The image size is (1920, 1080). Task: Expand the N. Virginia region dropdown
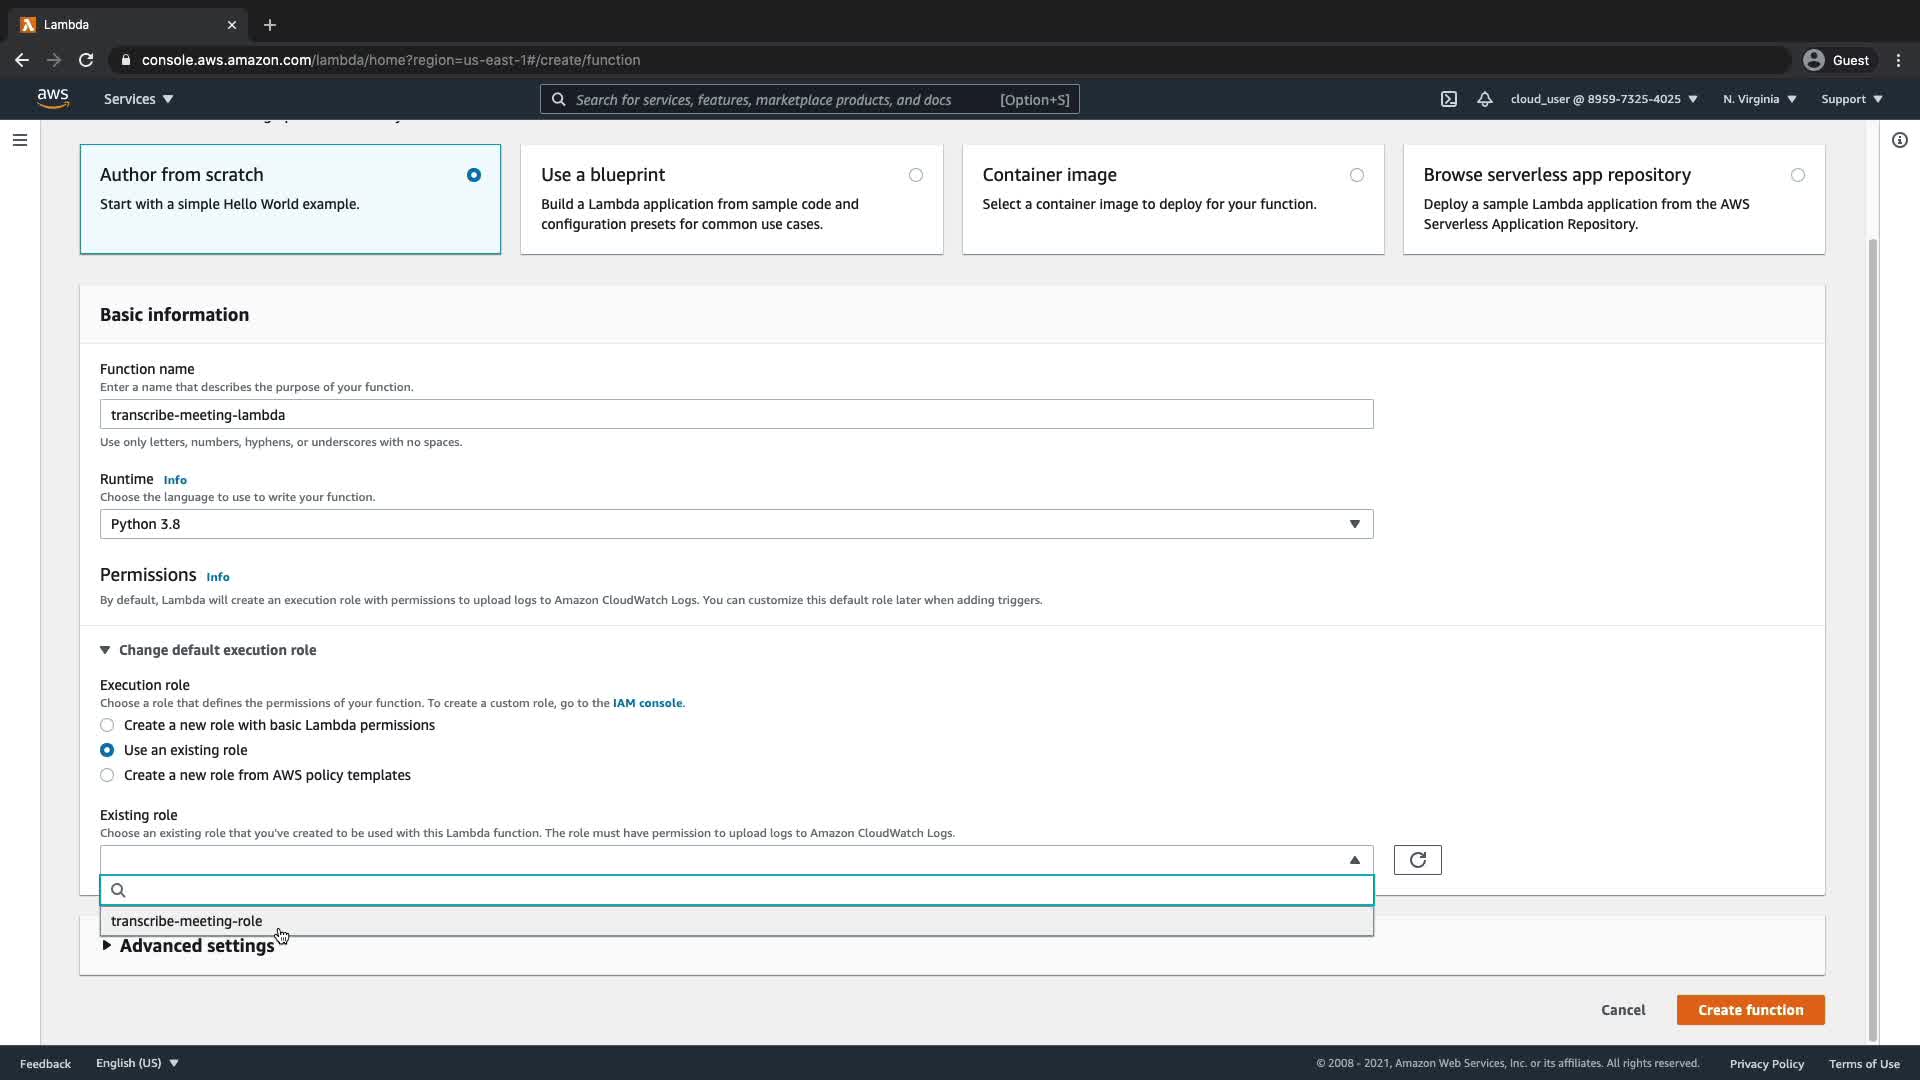point(1759,99)
